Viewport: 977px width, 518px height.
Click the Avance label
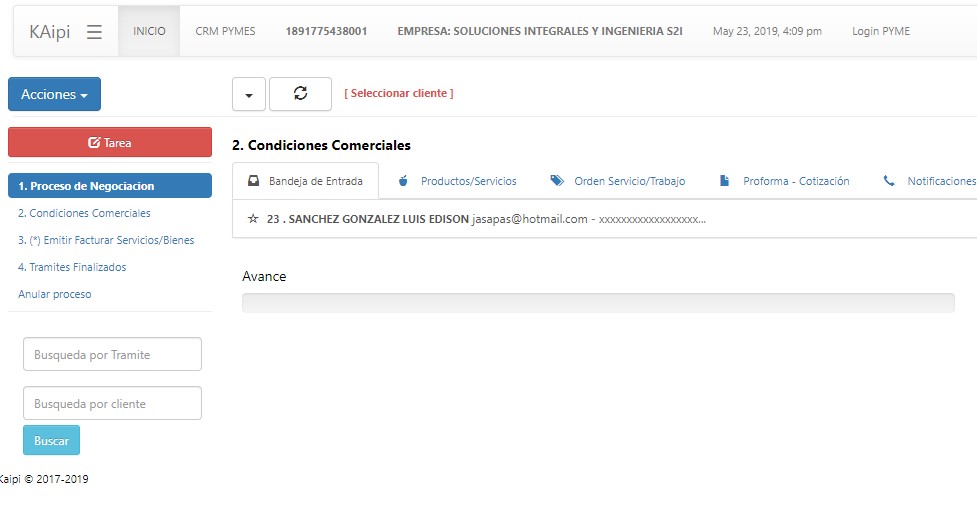point(264,277)
